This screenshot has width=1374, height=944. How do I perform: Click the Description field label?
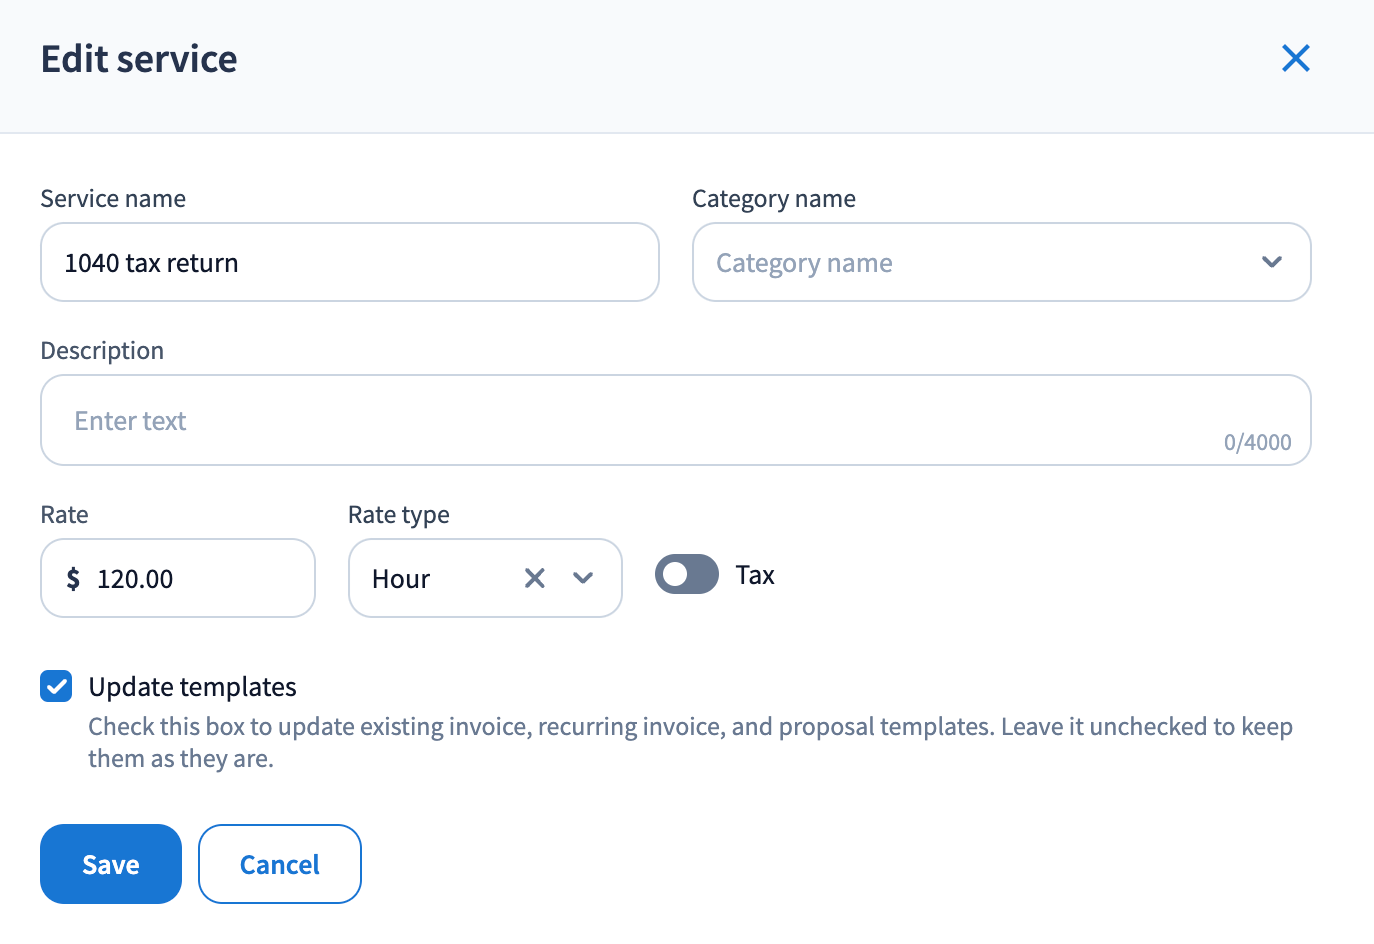102,351
